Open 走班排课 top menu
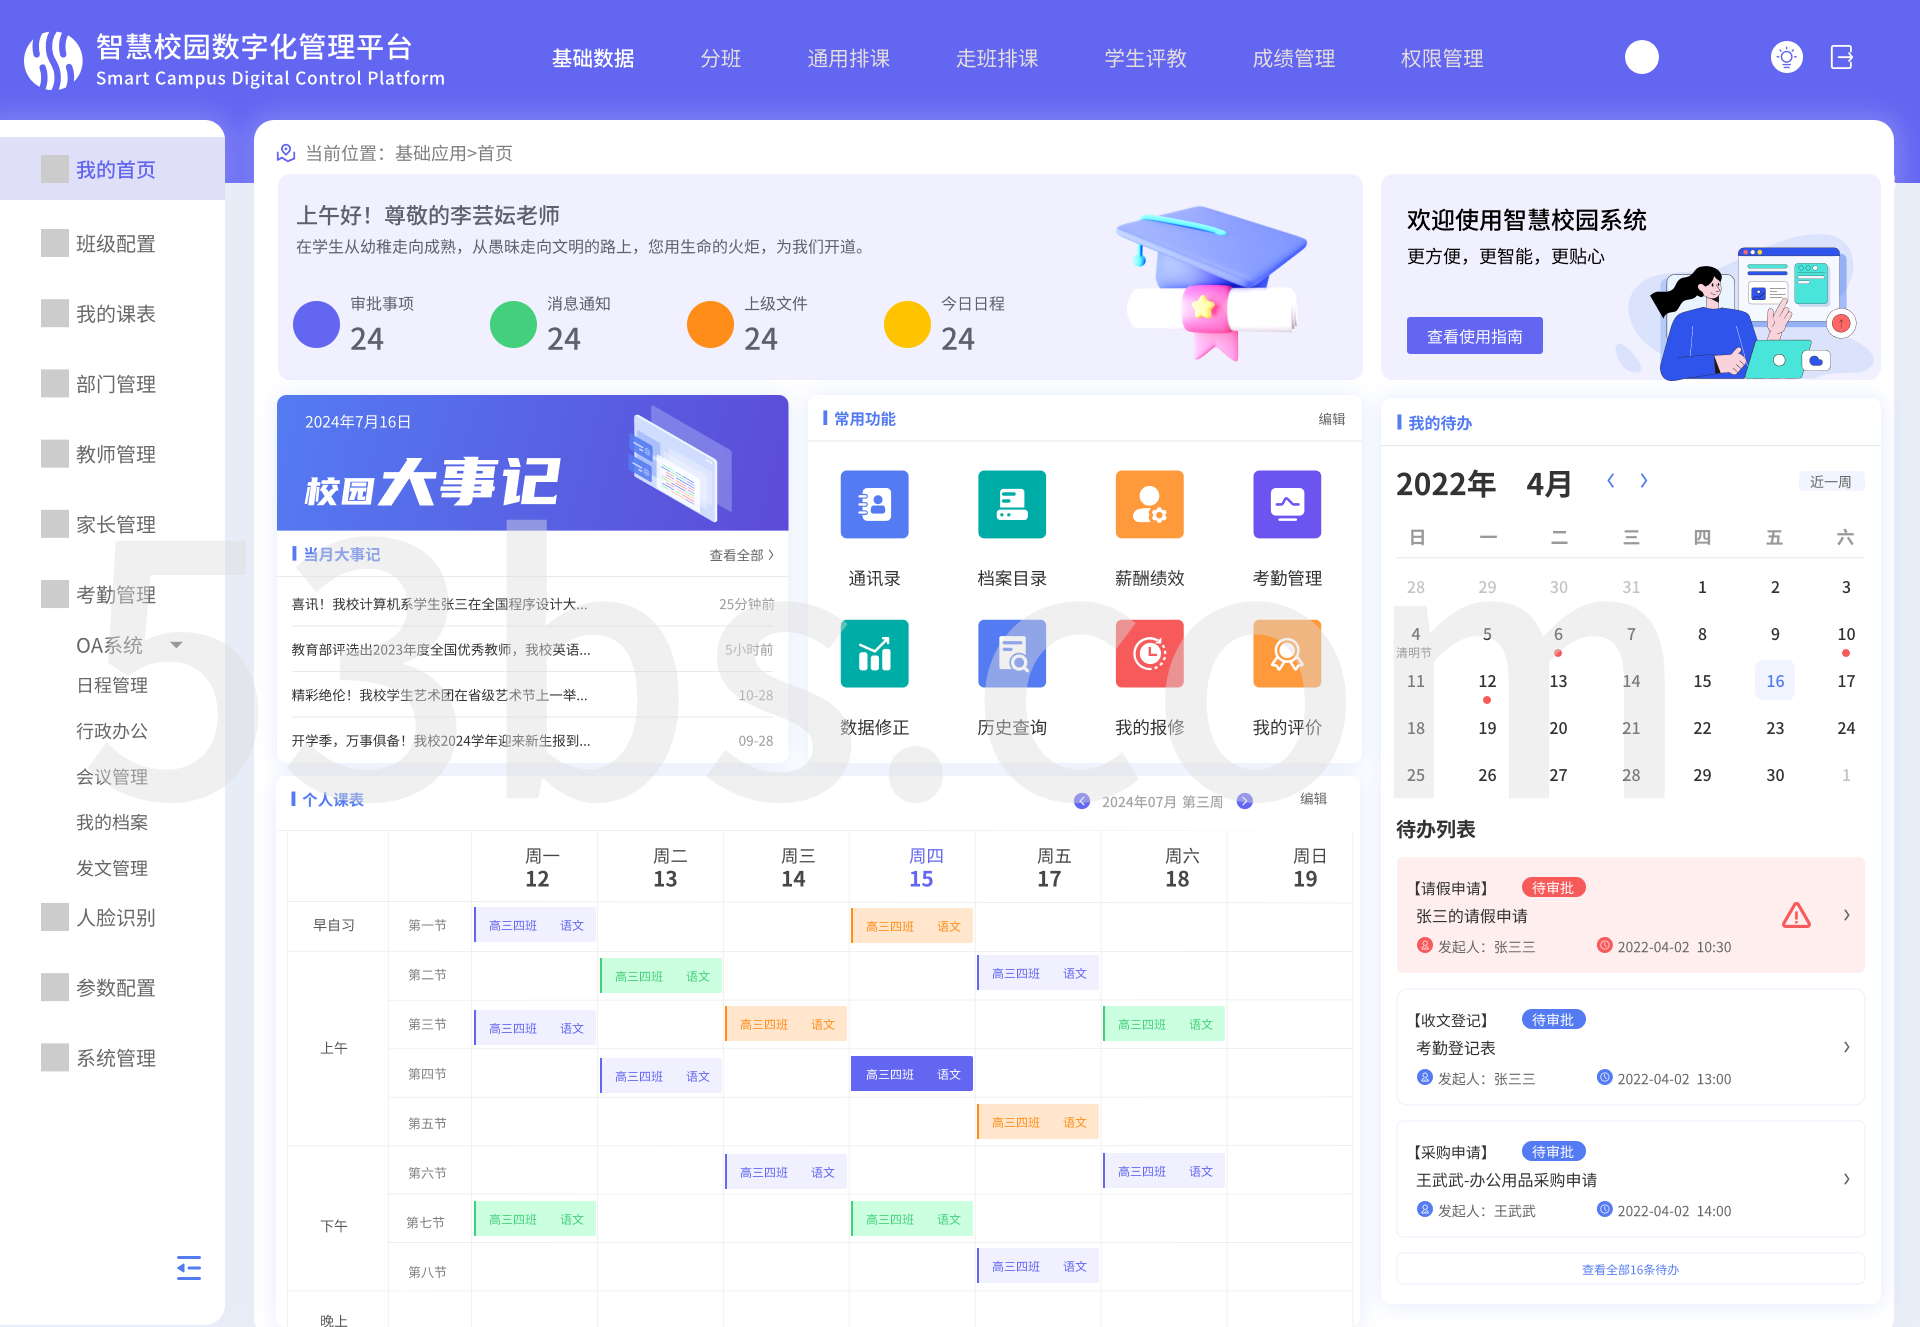The height and width of the screenshot is (1327, 1920). click(x=997, y=58)
